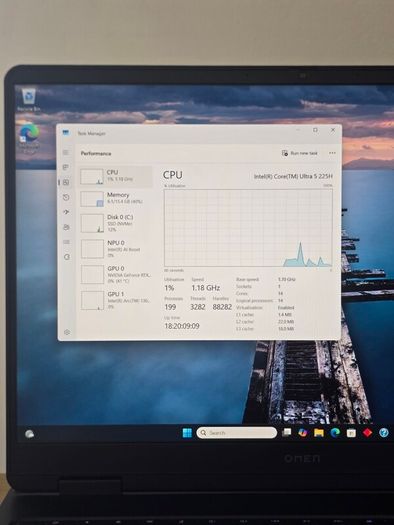Open the App history page icon

(66, 197)
